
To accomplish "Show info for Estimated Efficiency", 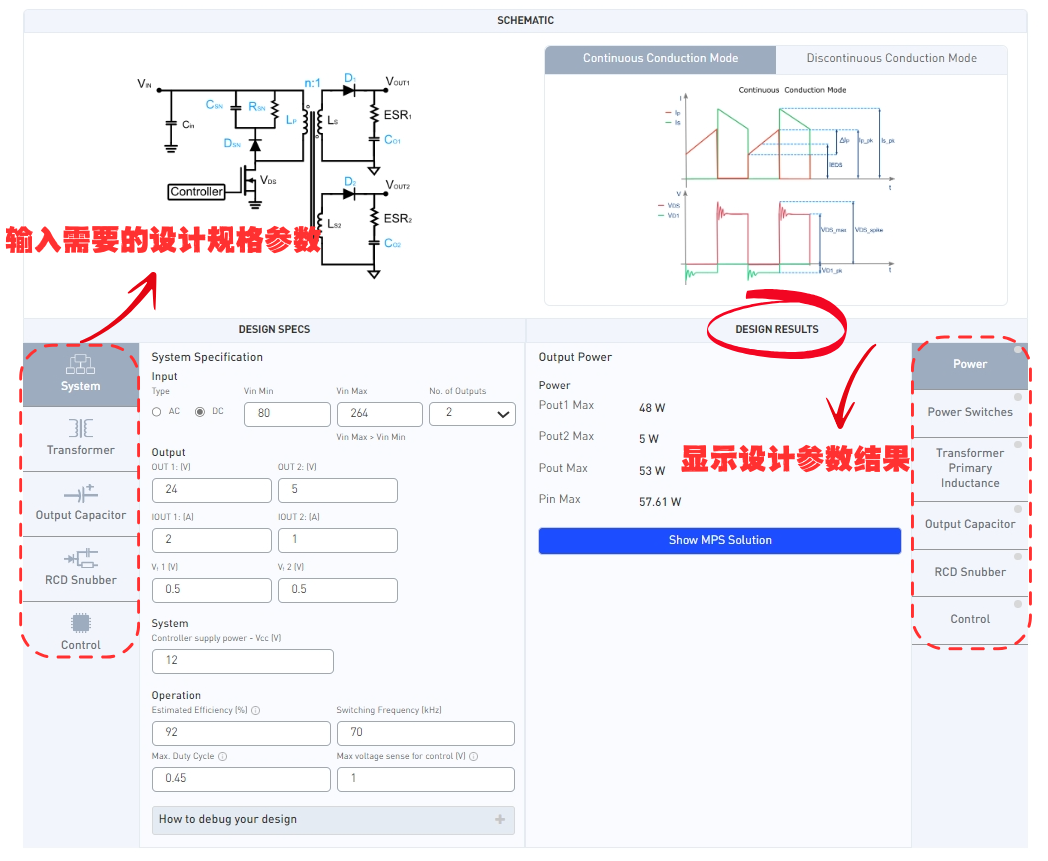I will pos(255,711).
